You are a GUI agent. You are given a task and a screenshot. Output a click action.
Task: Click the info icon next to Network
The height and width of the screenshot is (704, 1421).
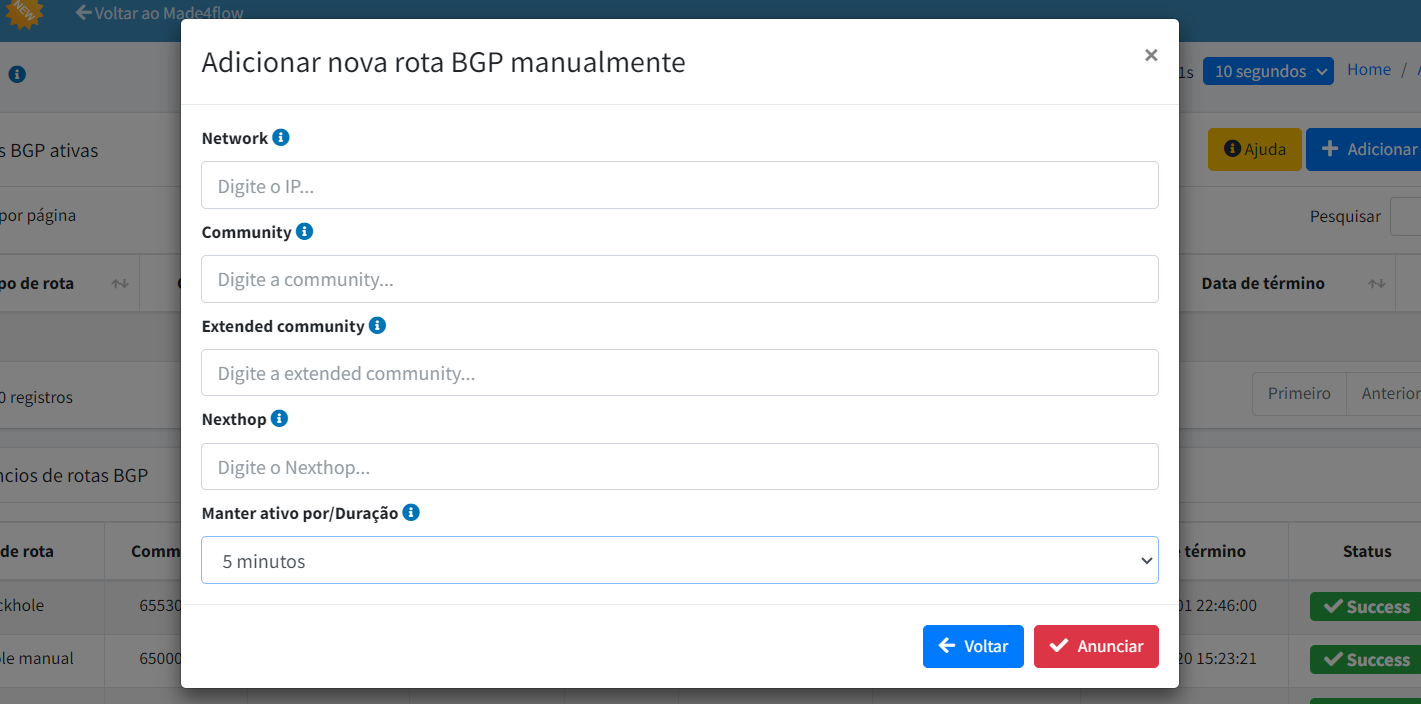(281, 137)
